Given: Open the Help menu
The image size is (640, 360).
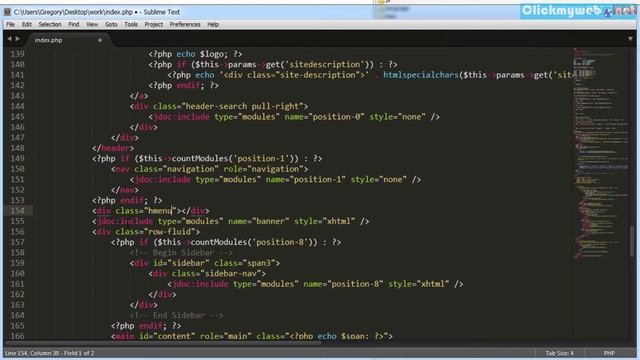Looking at the screenshot, I should [x=213, y=24].
